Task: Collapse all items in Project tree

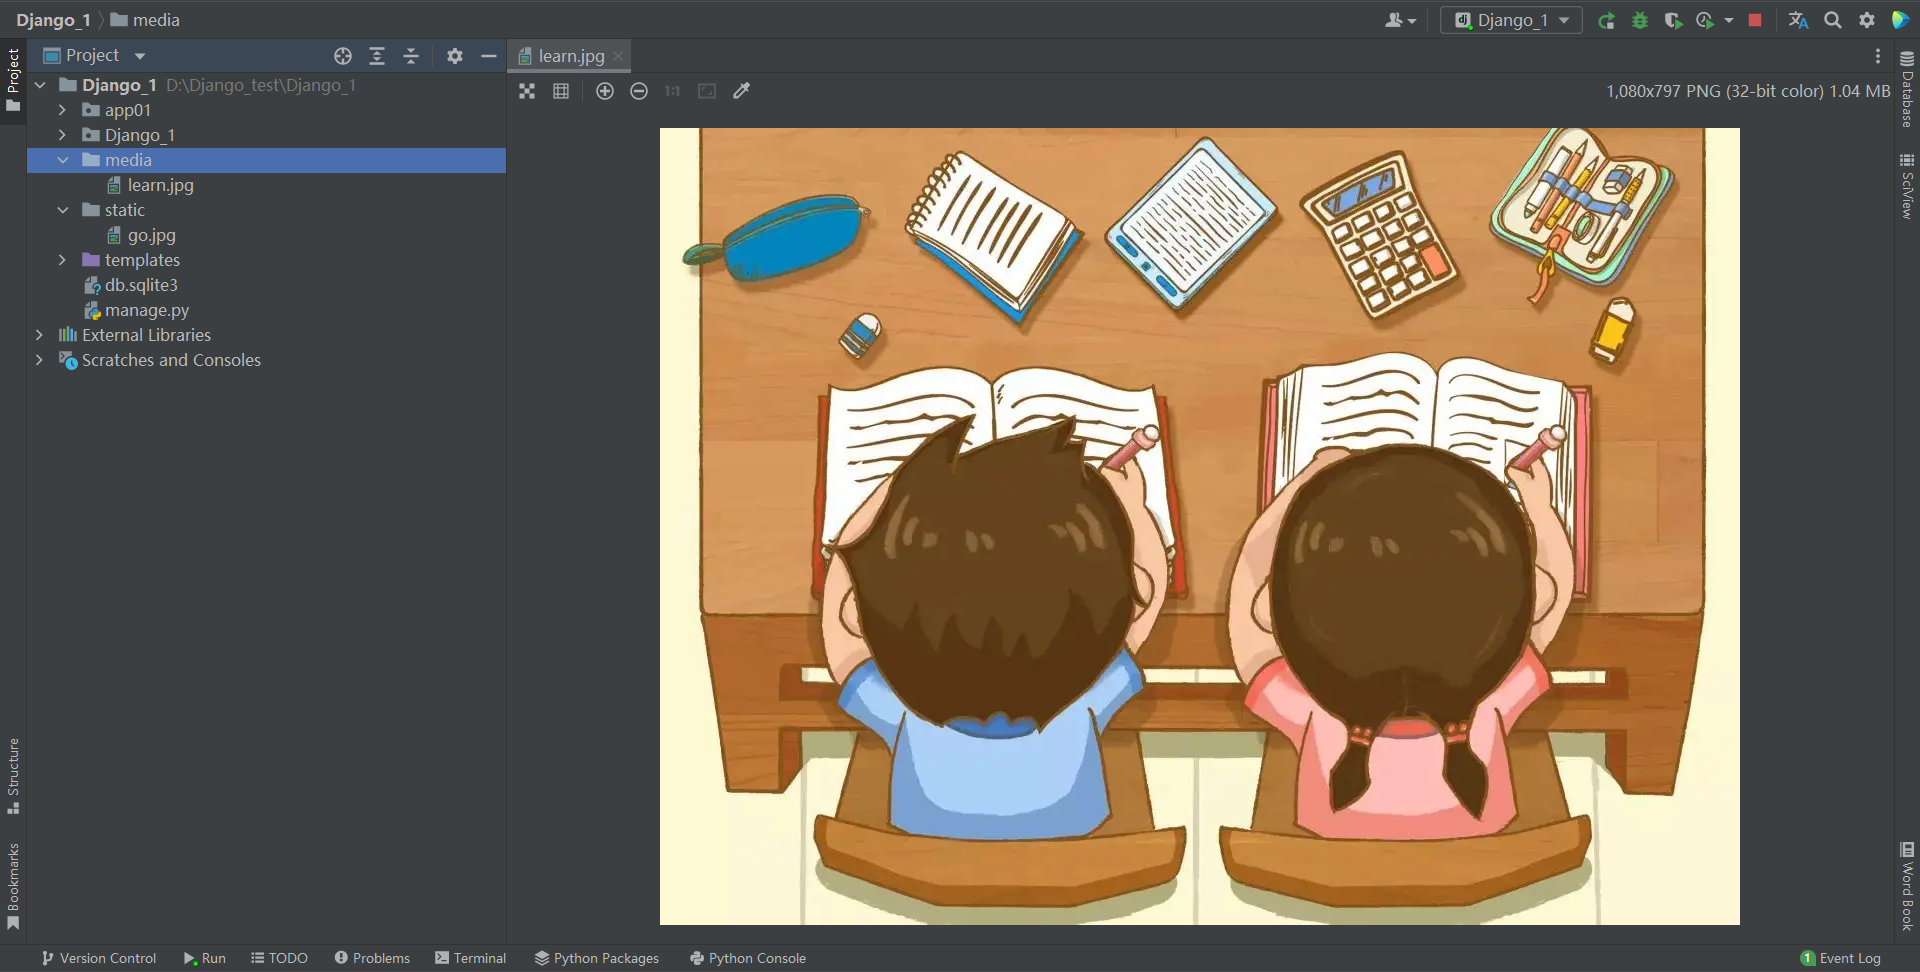Action: point(411,56)
